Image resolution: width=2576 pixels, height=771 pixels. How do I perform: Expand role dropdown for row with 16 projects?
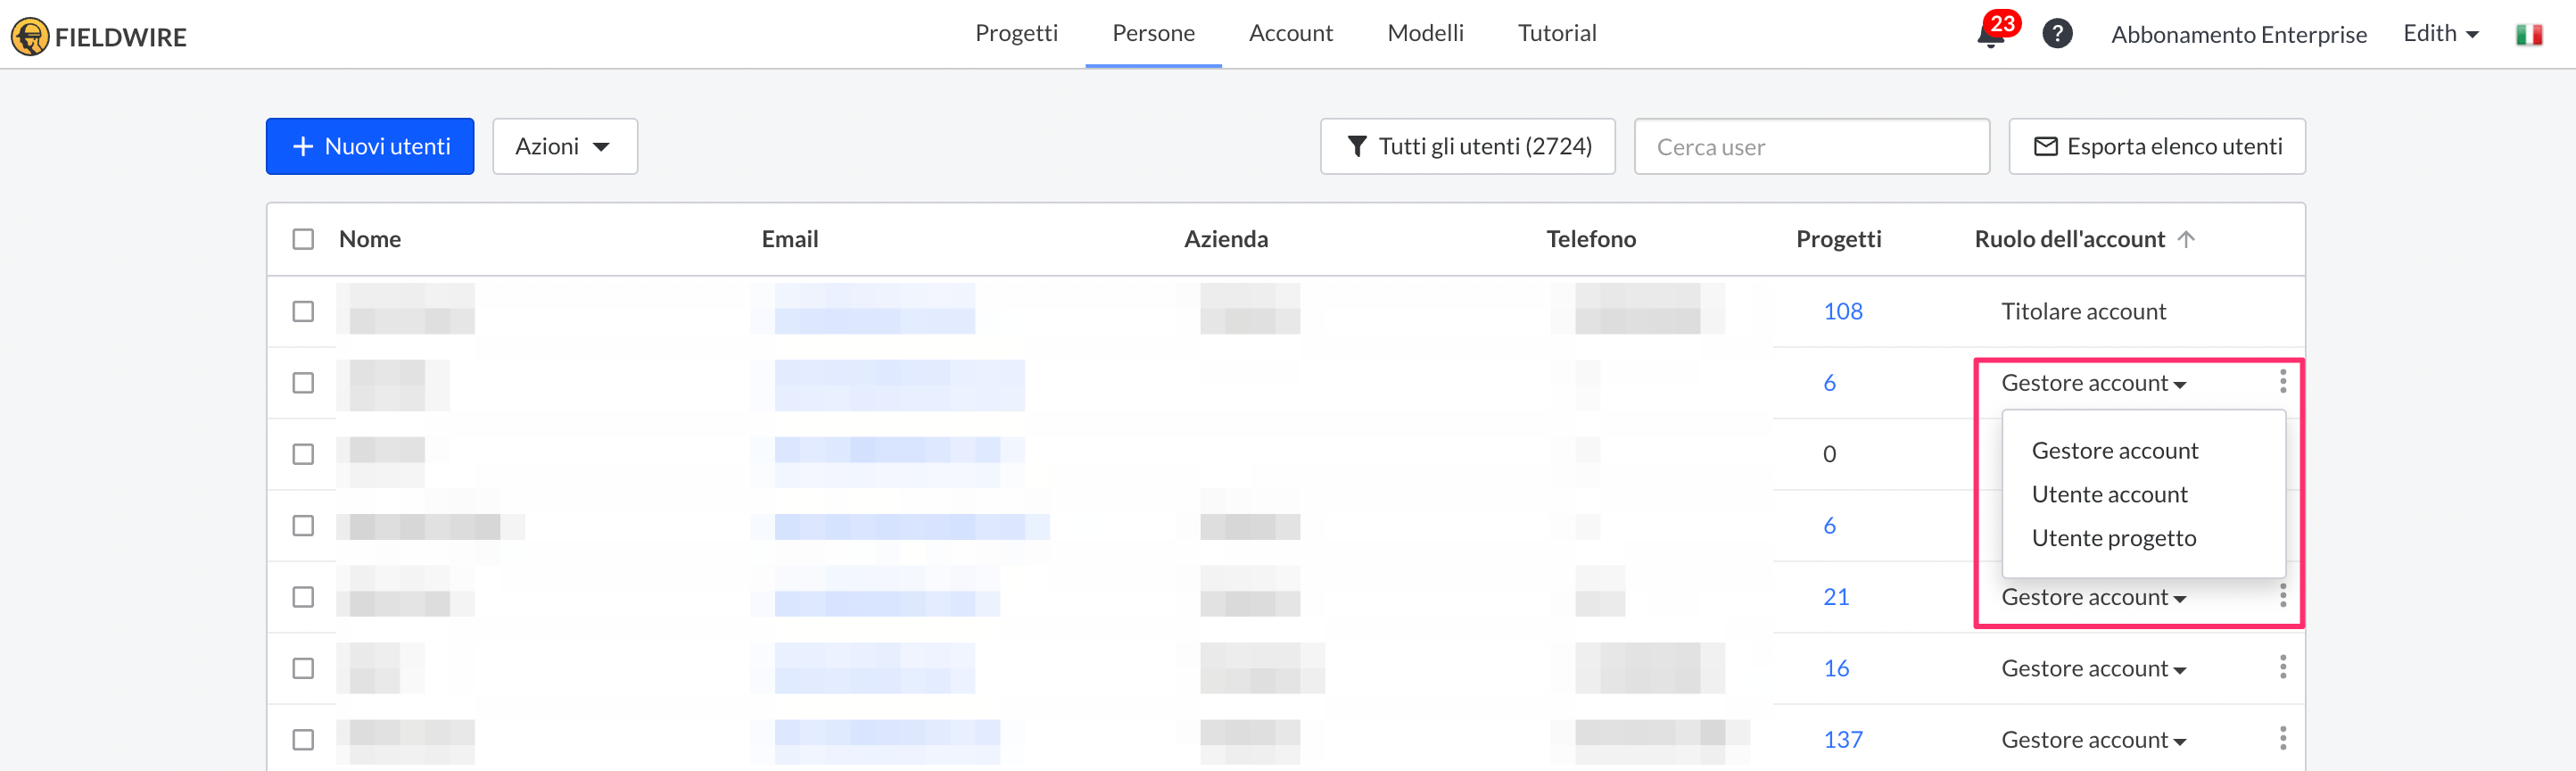[x=2093, y=668]
